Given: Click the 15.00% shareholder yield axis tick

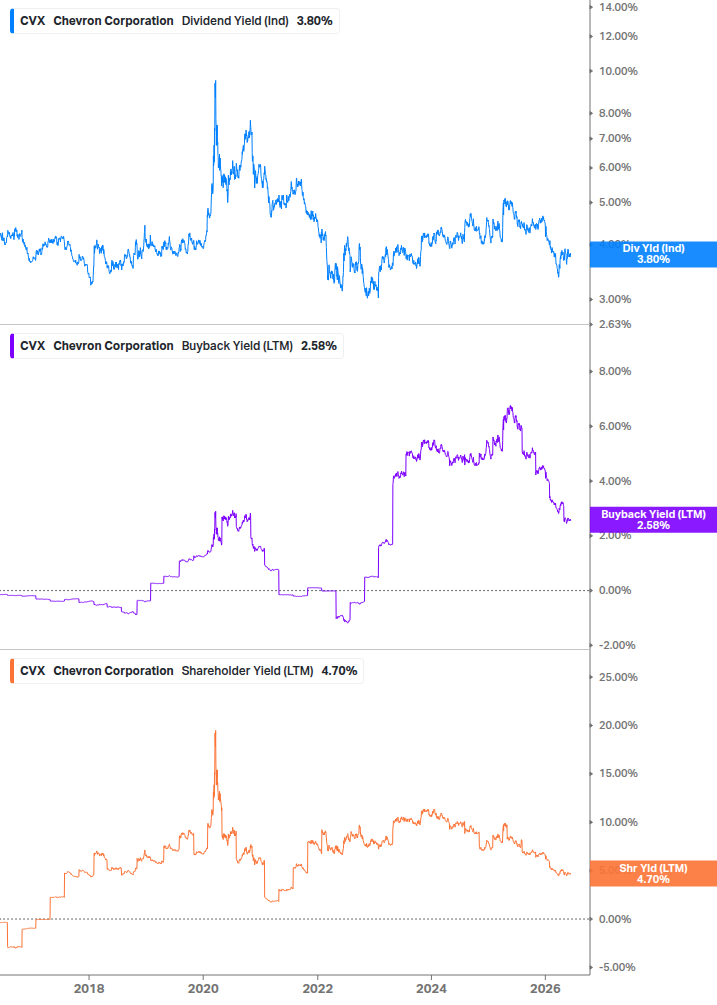Looking at the screenshot, I should pyautogui.click(x=618, y=773).
